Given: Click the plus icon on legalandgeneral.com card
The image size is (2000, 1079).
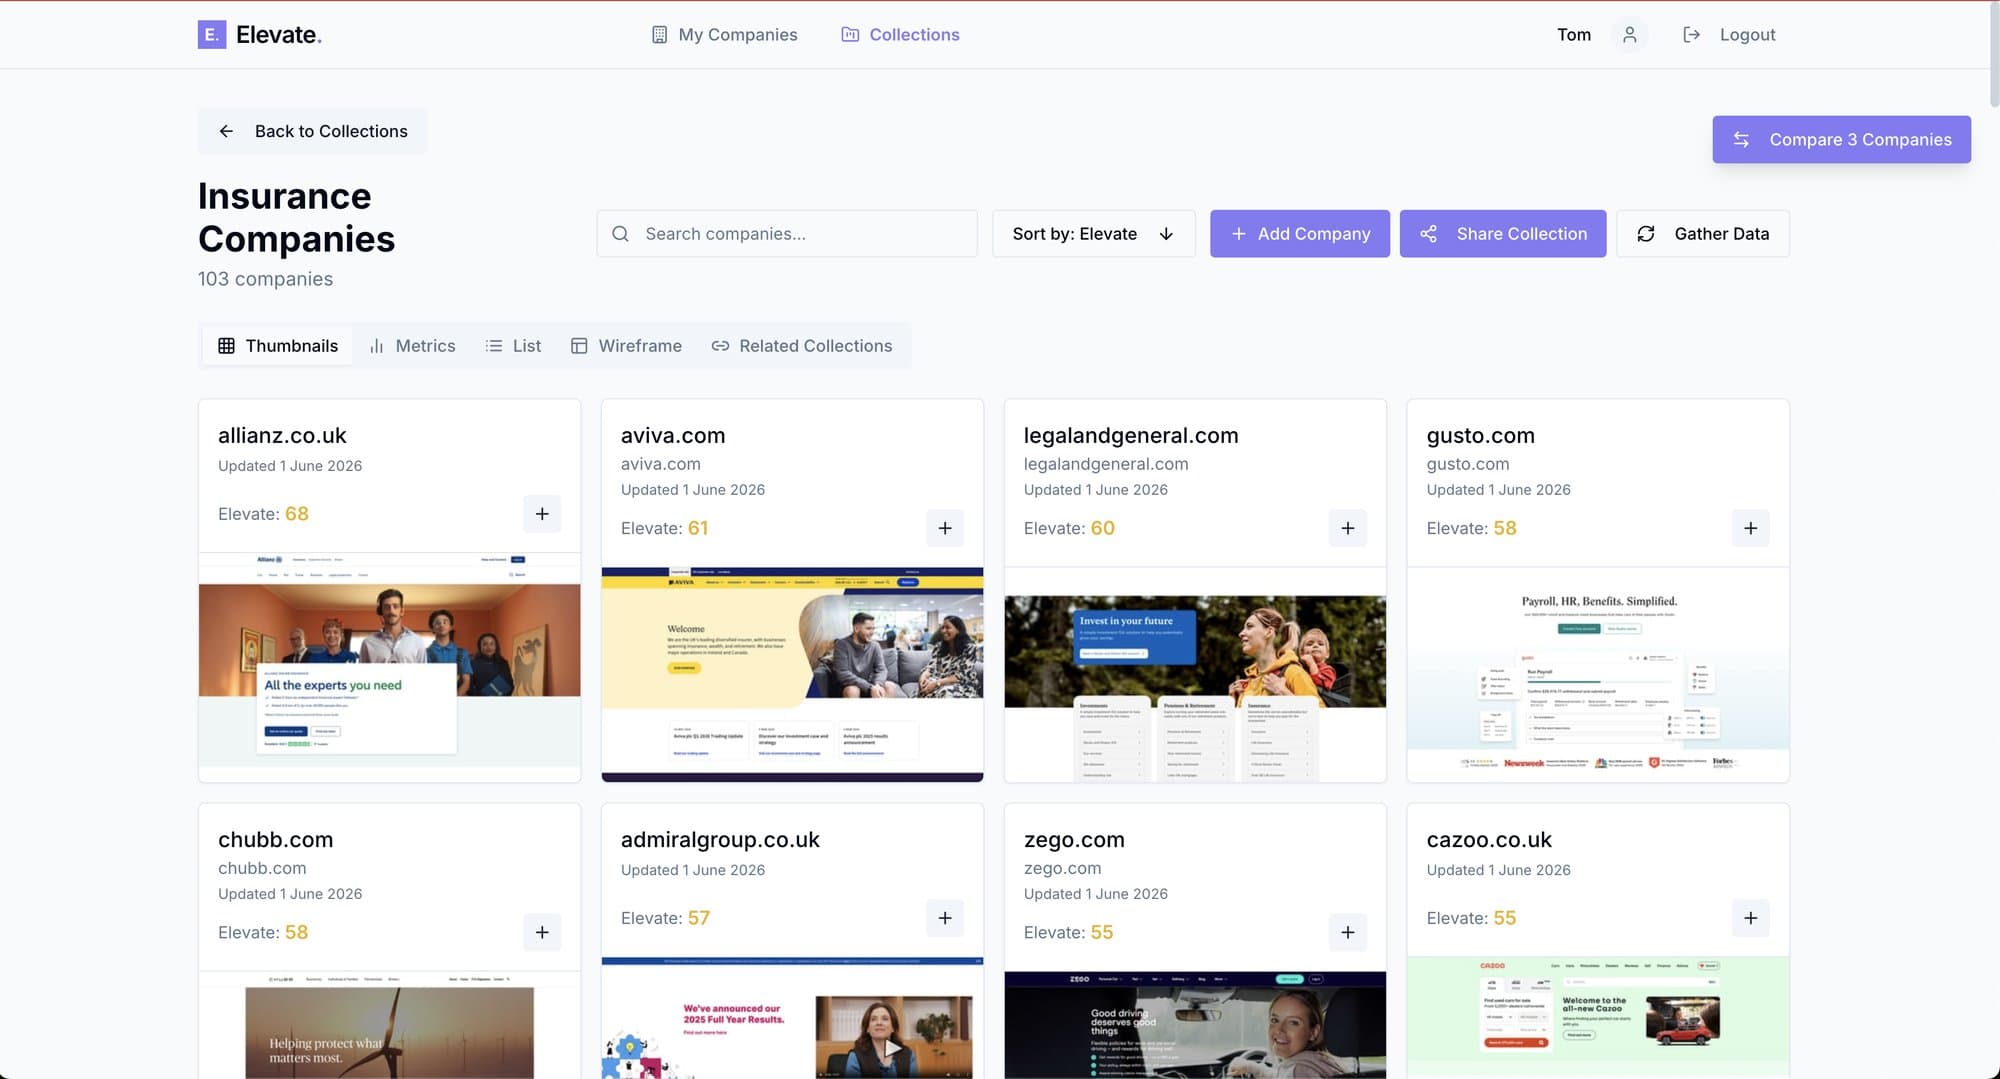Looking at the screenshot, I should click(x=1348, y=528).
